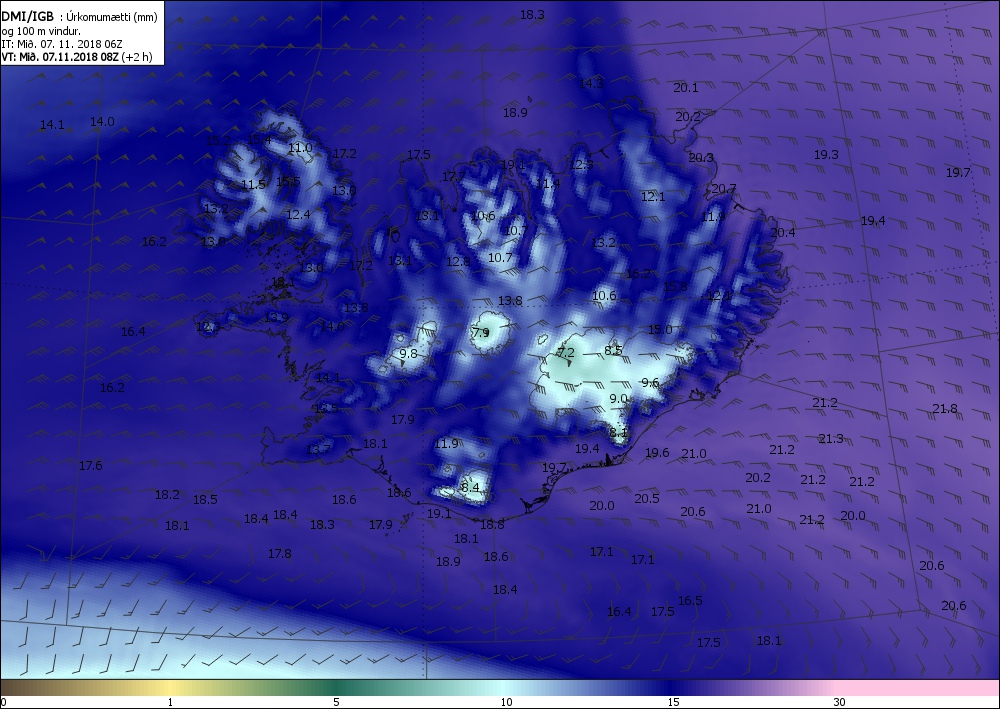Click the legend tick label 30
1000x709 pixels.
(x=839, y=702)
